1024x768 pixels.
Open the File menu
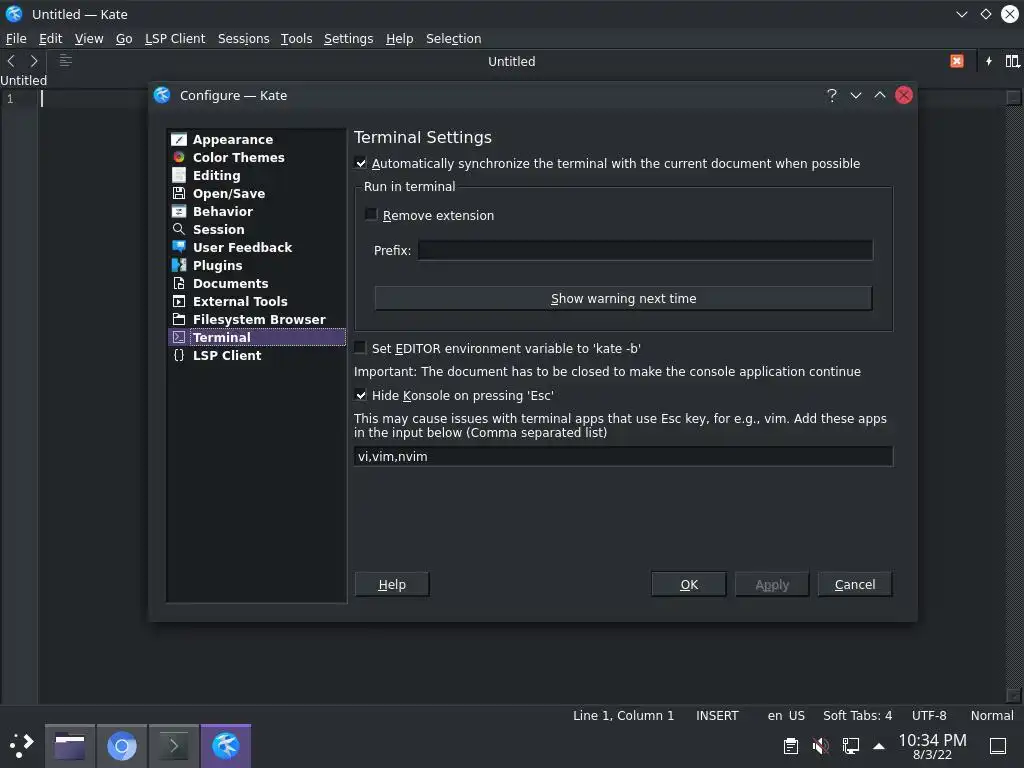(x=16, y=39)
